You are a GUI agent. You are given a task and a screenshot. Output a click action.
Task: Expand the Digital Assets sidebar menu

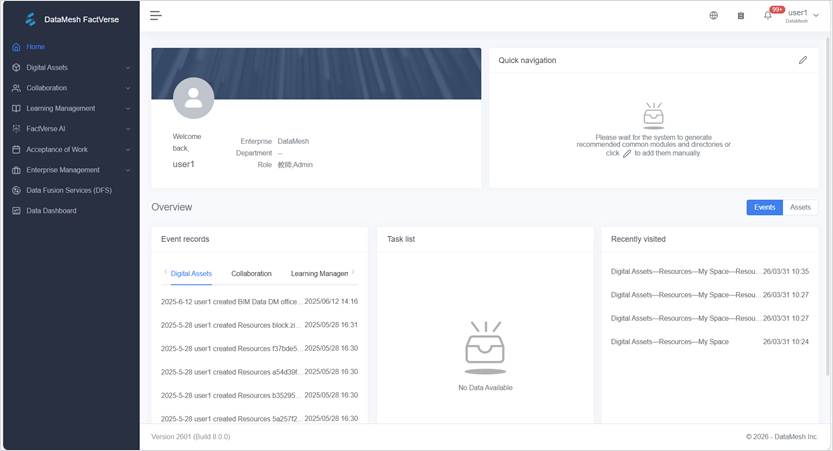point(70,68)
